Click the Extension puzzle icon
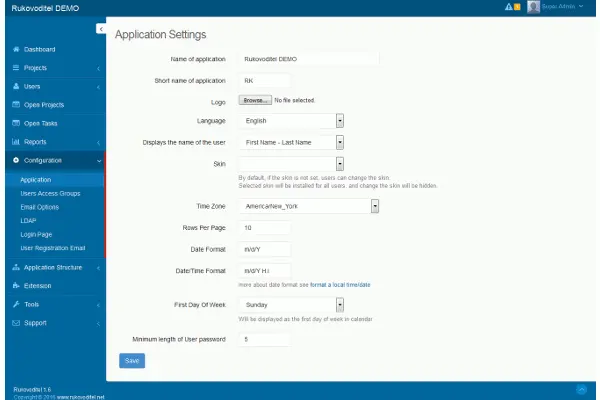 16,285
